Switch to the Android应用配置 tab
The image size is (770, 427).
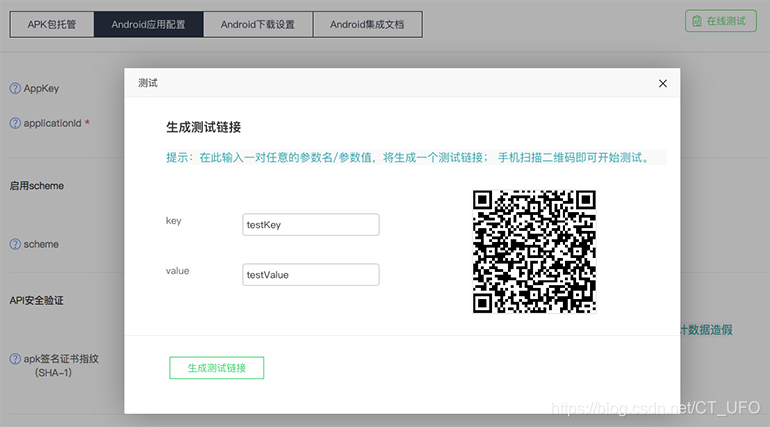[x=148, y=25]
